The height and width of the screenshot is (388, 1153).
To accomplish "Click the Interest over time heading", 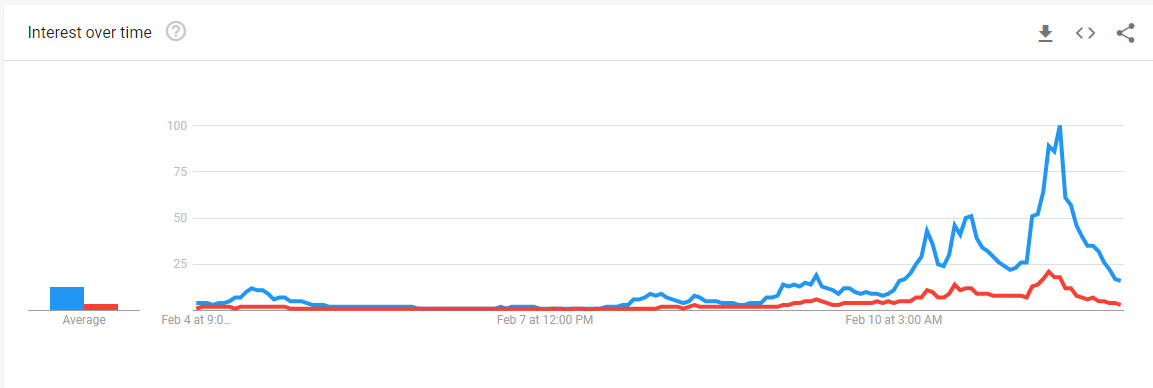I will pyautogui.click(x=90, y=32).
